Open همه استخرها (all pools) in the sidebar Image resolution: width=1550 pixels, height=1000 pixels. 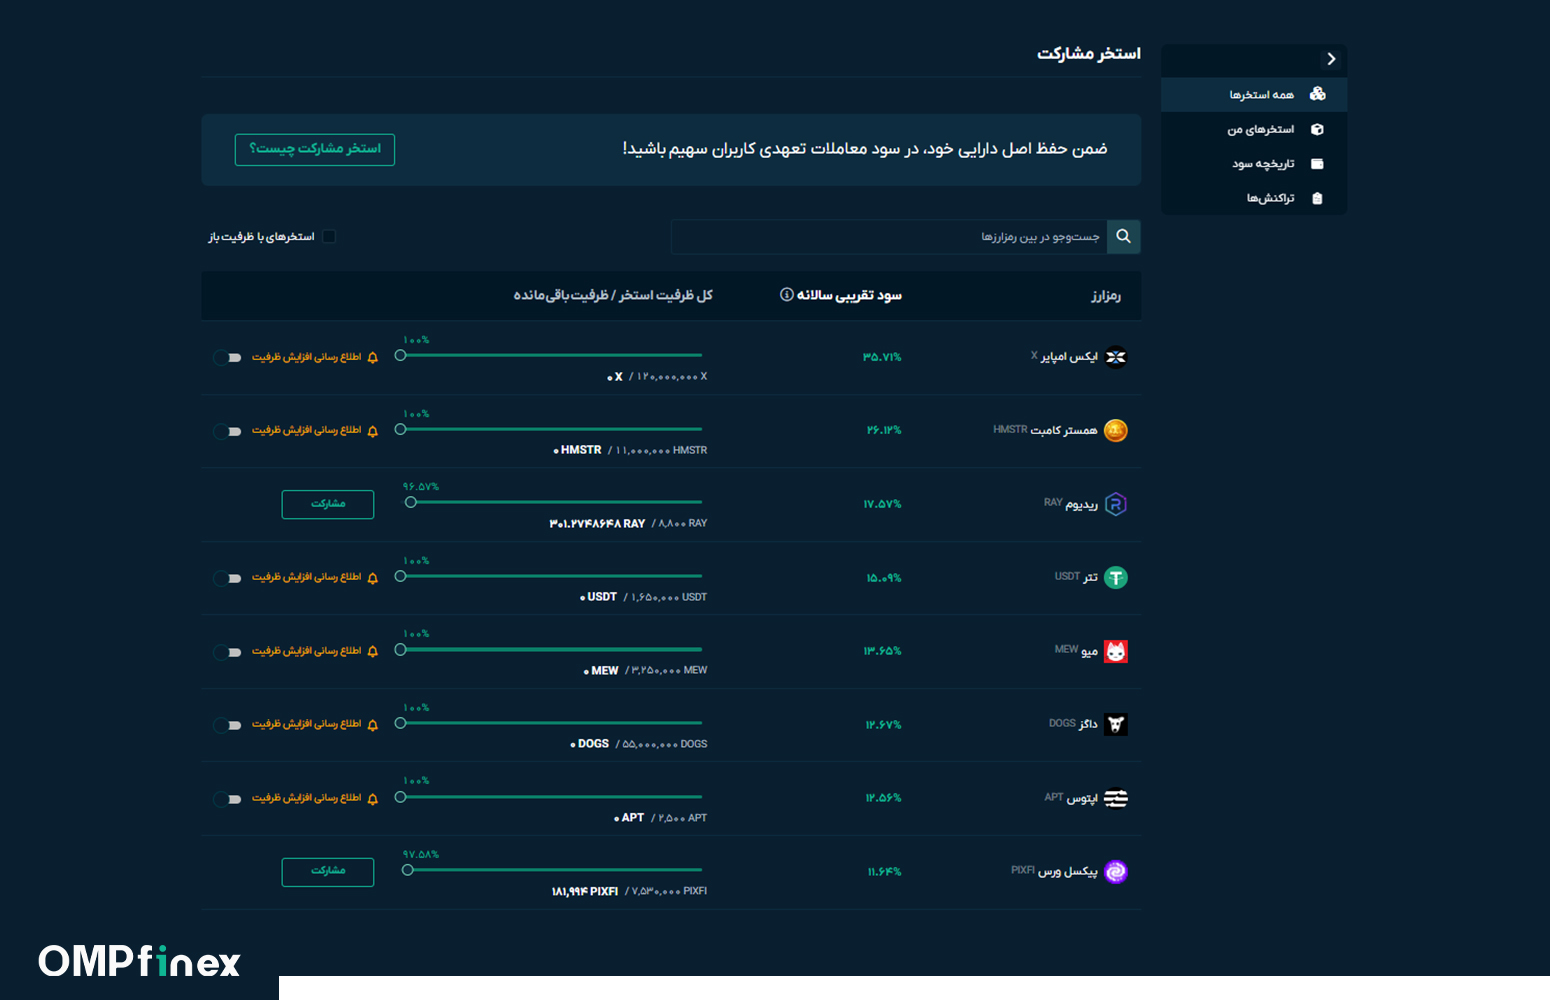coord(1254,94)
